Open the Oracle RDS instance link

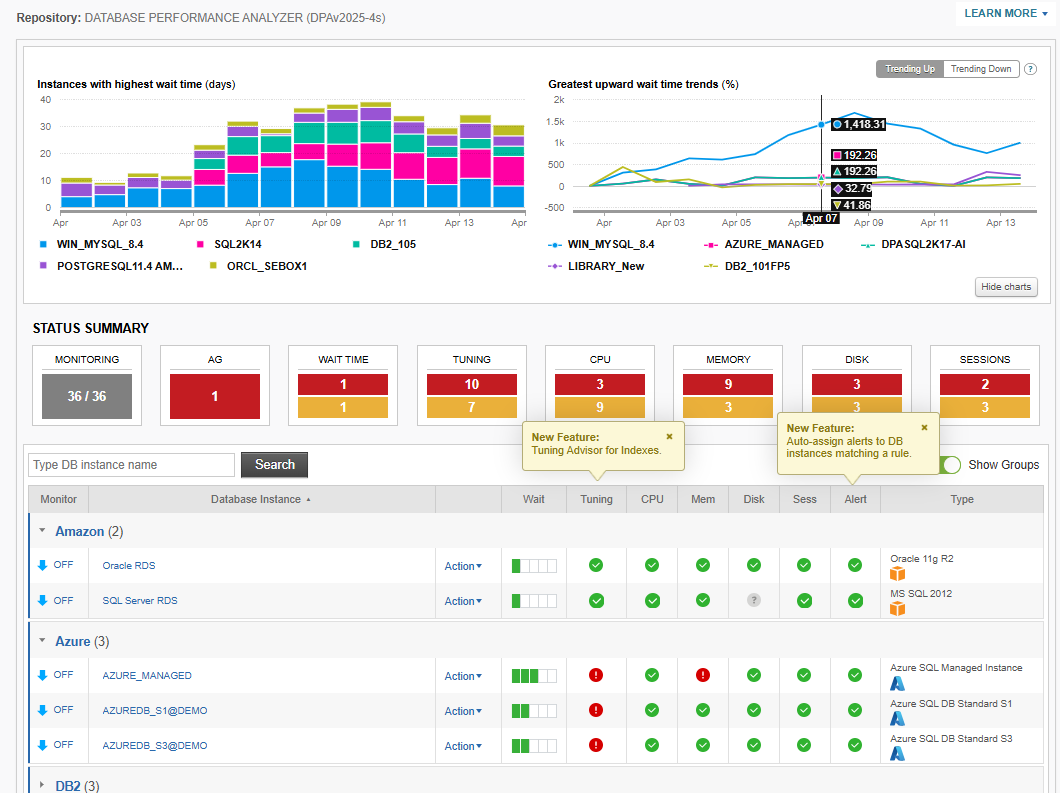pos(128,566)
